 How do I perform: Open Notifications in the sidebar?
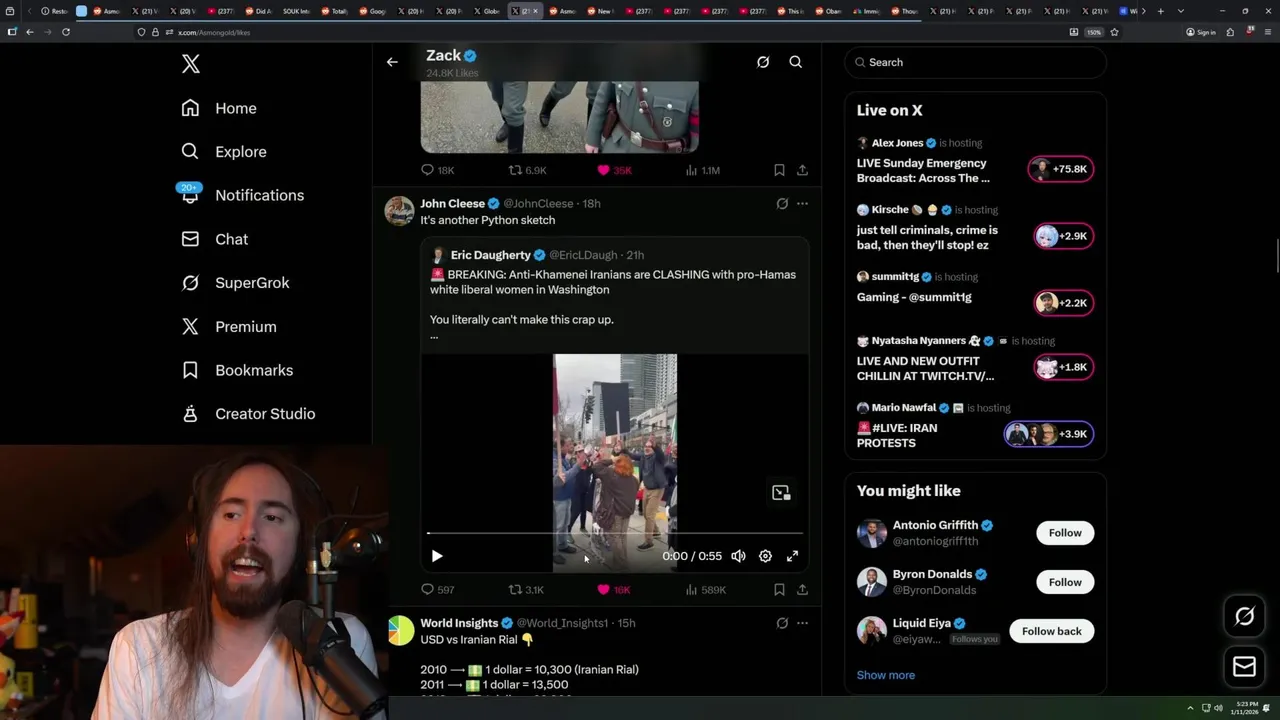(x=242, y=195)
